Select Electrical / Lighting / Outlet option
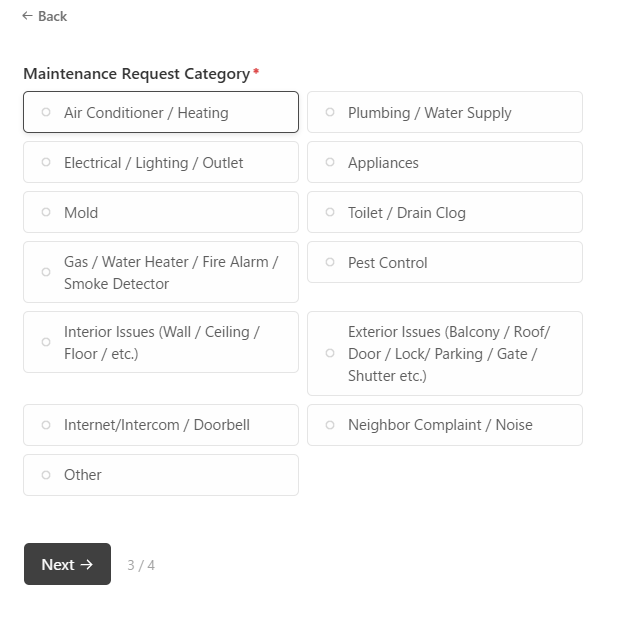This screenshot has width=625, height=622. tap(160, 163)
